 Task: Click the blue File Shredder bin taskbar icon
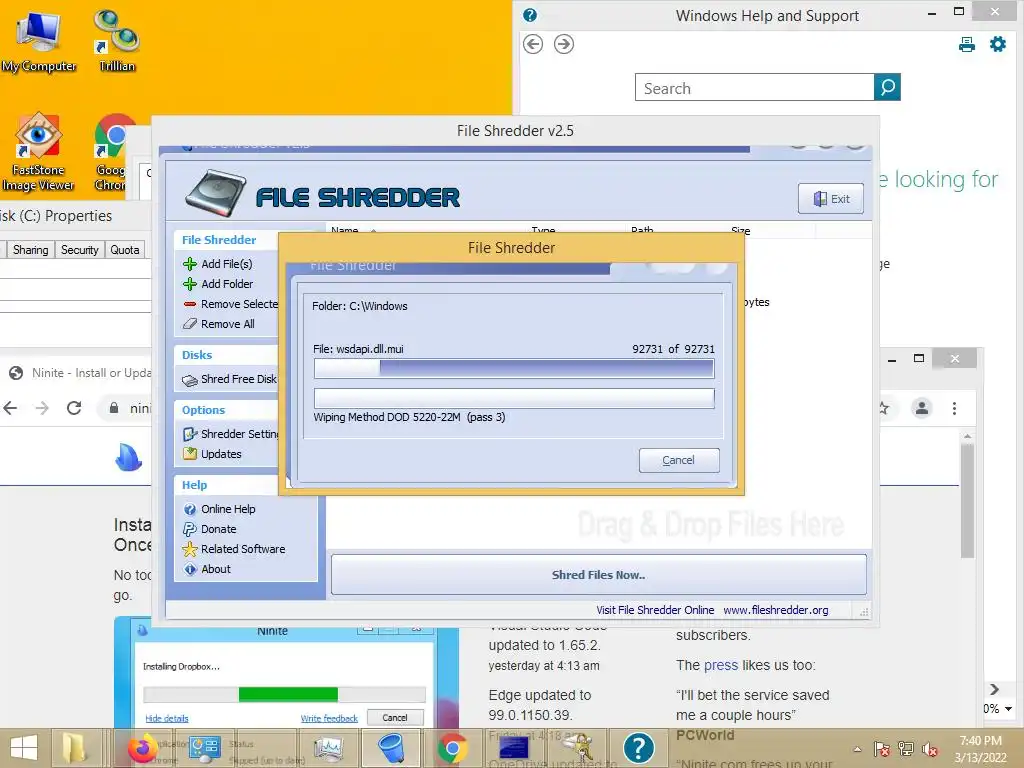(391, 748)
